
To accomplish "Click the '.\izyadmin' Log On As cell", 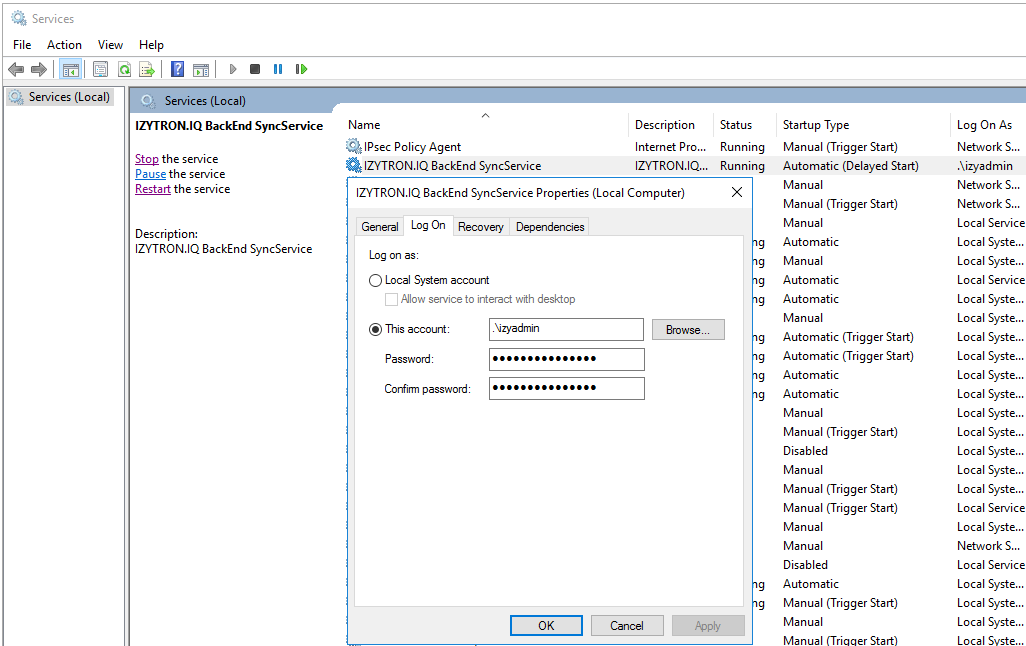I will click(x=985, y=166).
